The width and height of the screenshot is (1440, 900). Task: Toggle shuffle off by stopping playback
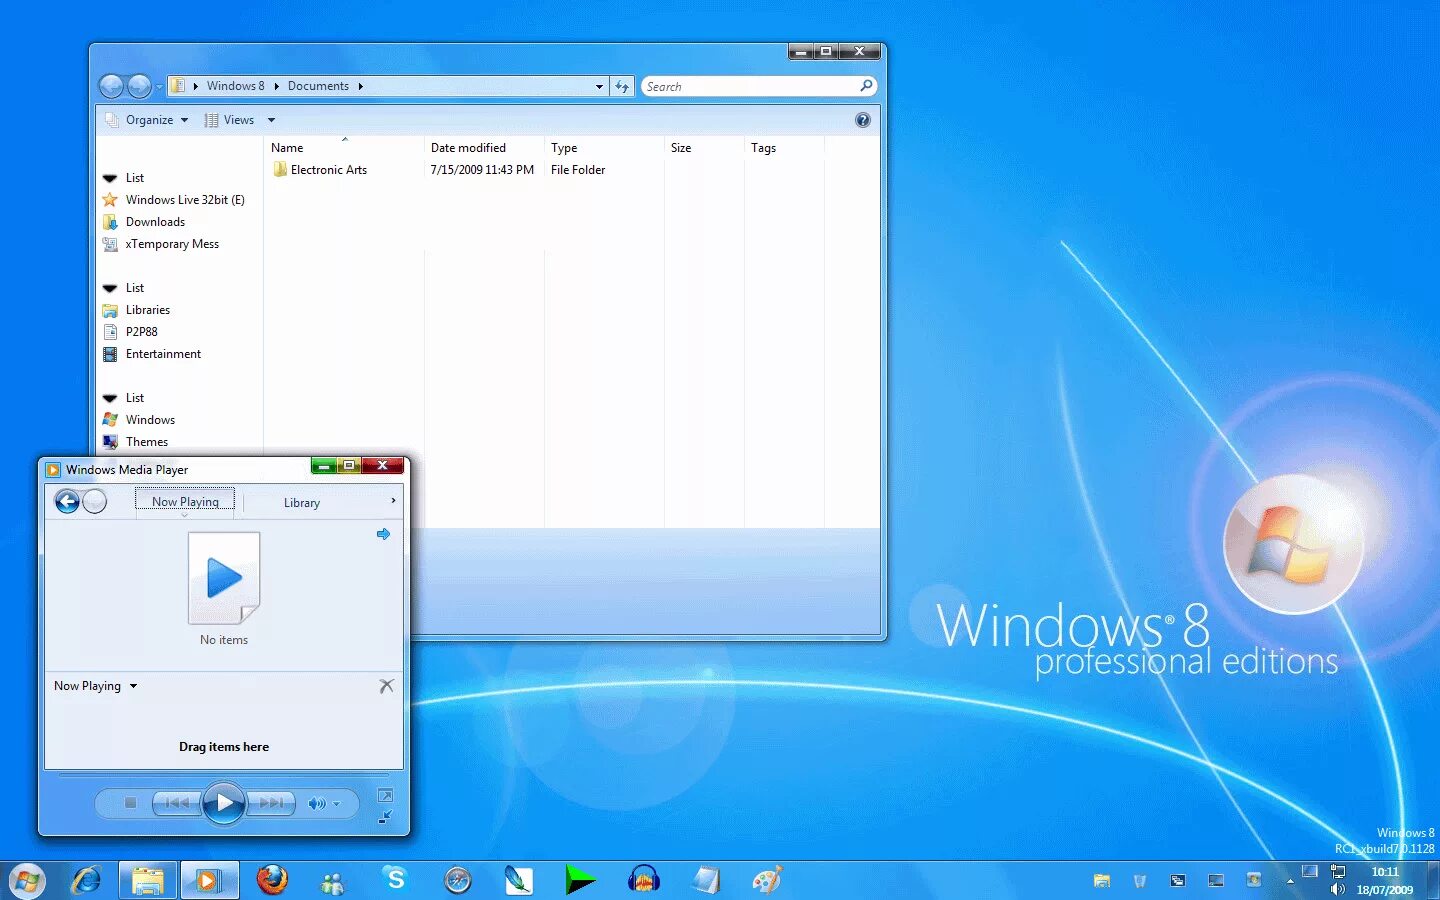pyautogui.click(x=131, y=803)
